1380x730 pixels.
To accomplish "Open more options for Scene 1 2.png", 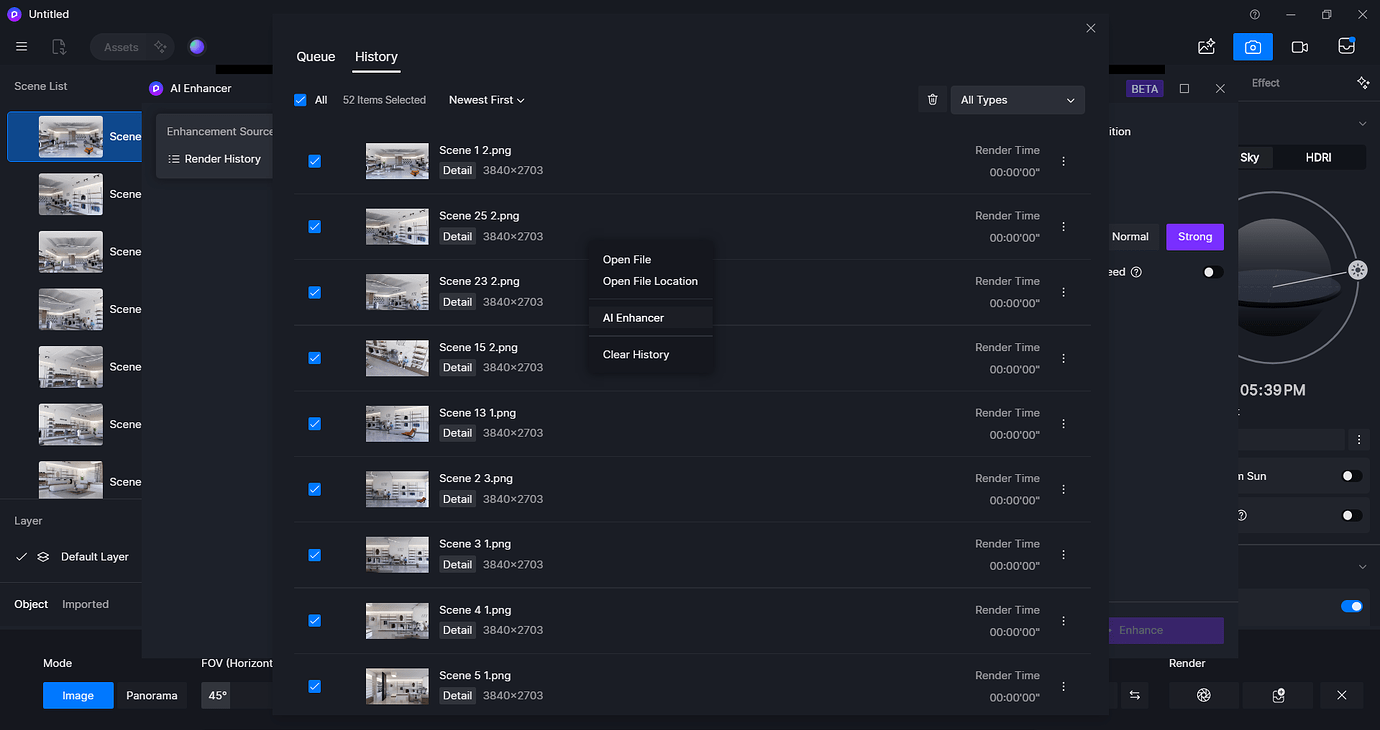I will tap(1063, 161).
